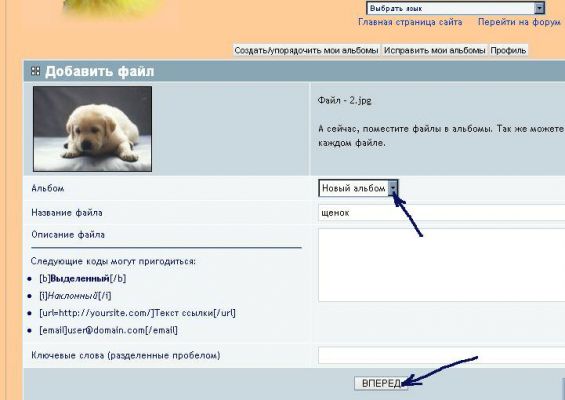
Task: Click the ВПЕРЕД button
Action: coord(381,383)
